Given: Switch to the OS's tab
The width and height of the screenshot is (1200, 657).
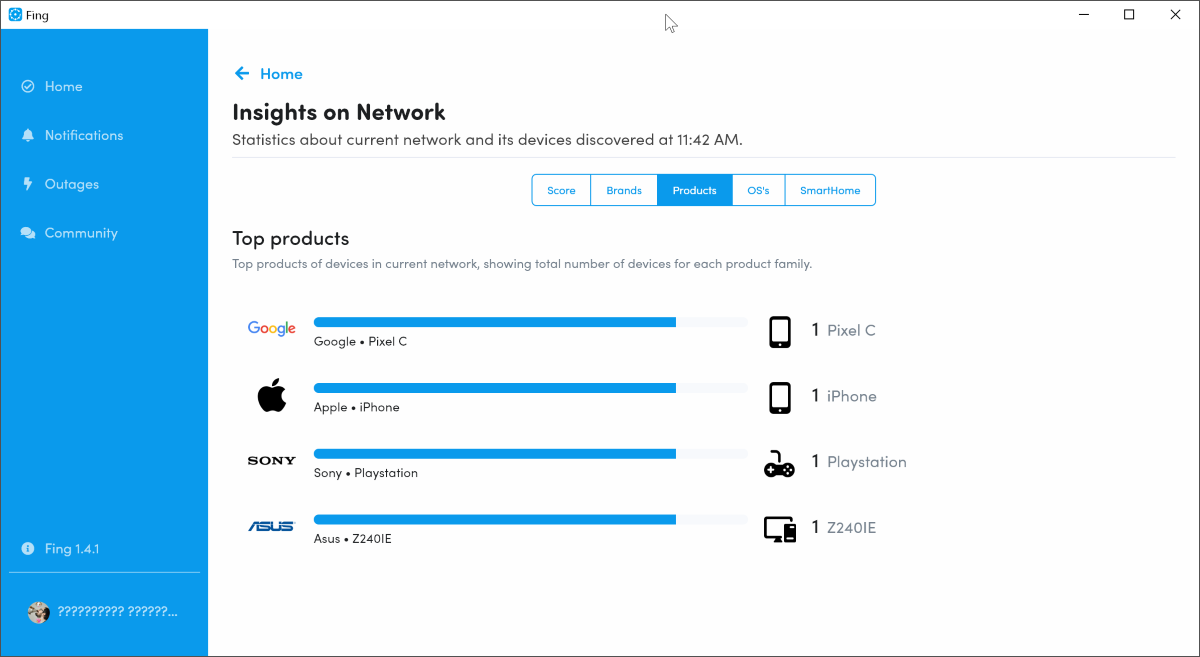Looking at the screenshot, I should click(x=759, y=190).
